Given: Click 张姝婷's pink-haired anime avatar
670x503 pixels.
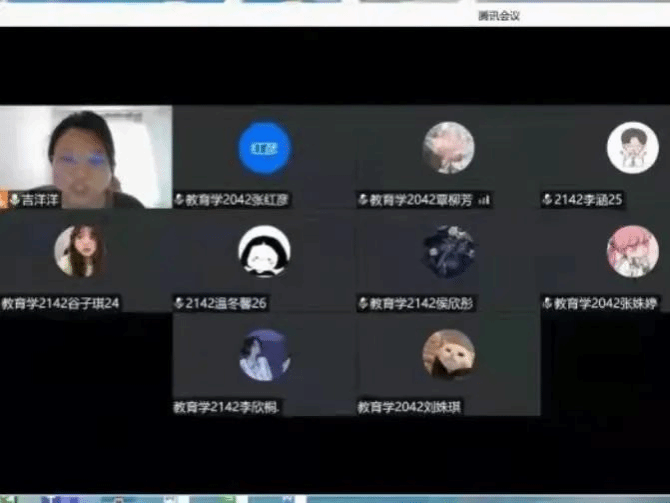Looking at the screenshot, I should tap(632, 251).
